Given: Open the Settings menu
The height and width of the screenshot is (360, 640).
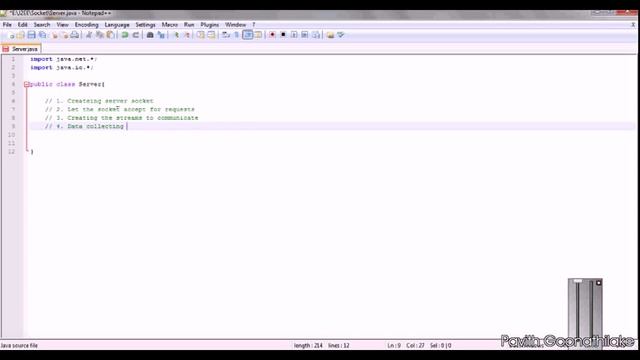Looking at the screenshot, I should pos(145,25).
